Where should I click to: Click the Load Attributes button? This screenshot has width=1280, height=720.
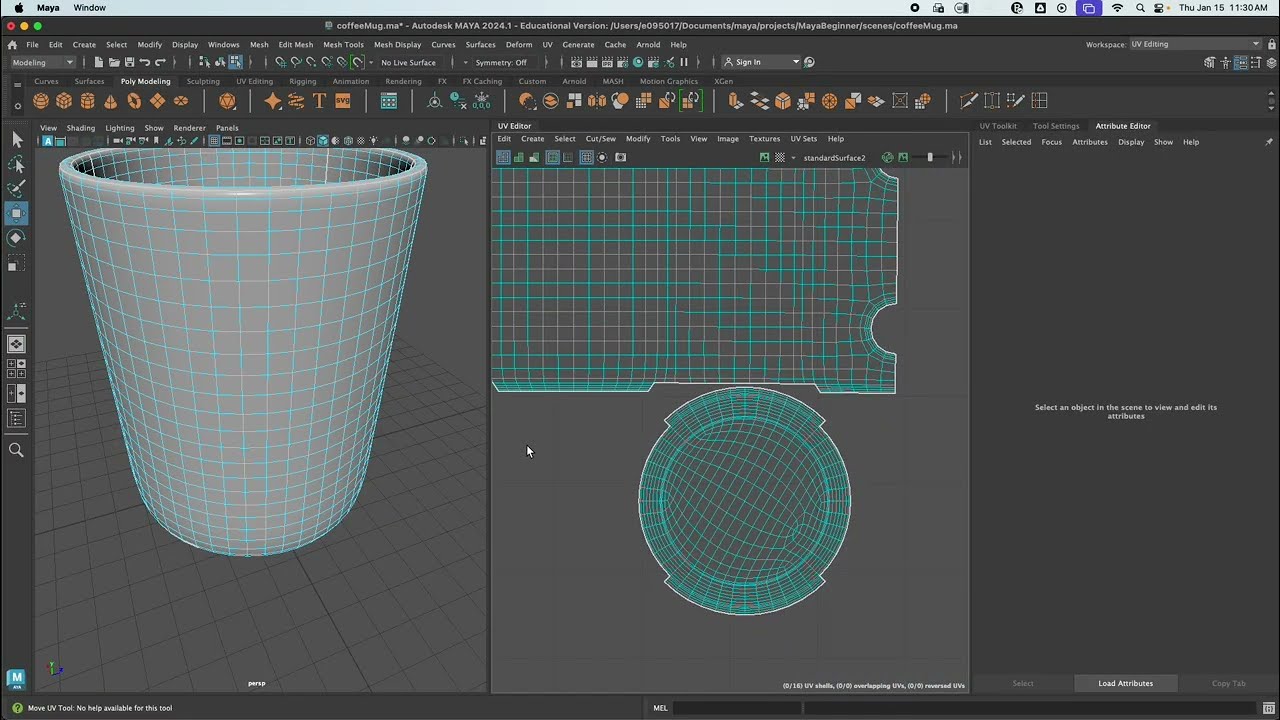pos(1125,683)
